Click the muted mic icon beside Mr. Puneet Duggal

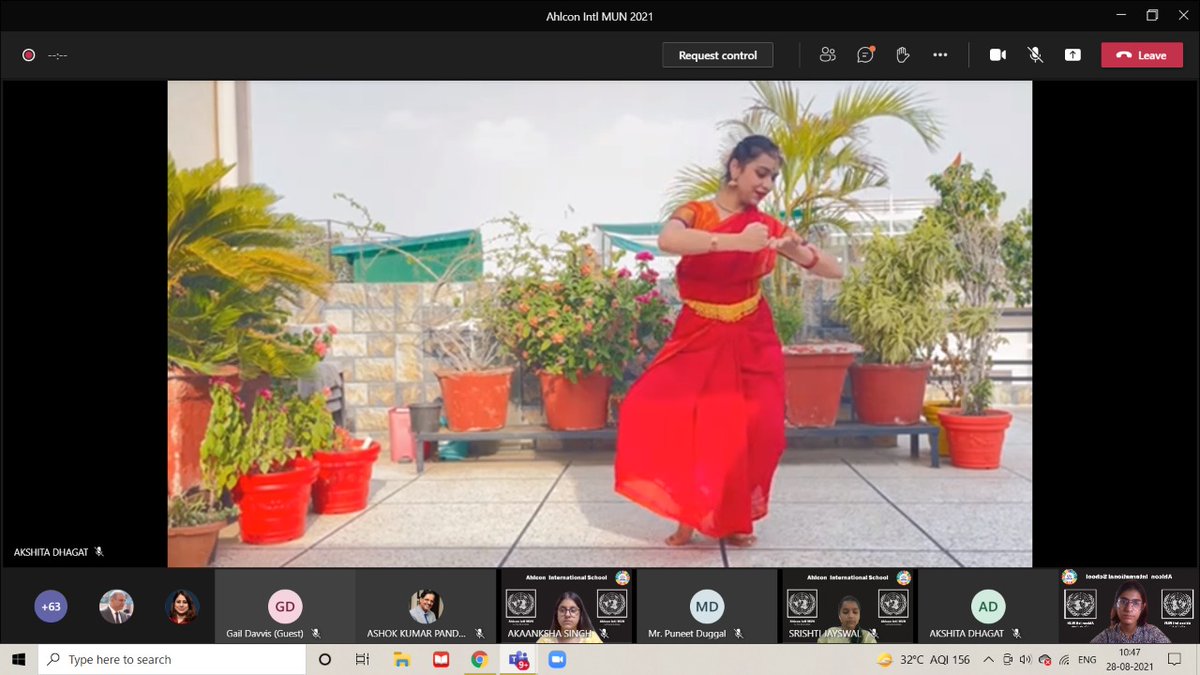[x=738, y=633]
